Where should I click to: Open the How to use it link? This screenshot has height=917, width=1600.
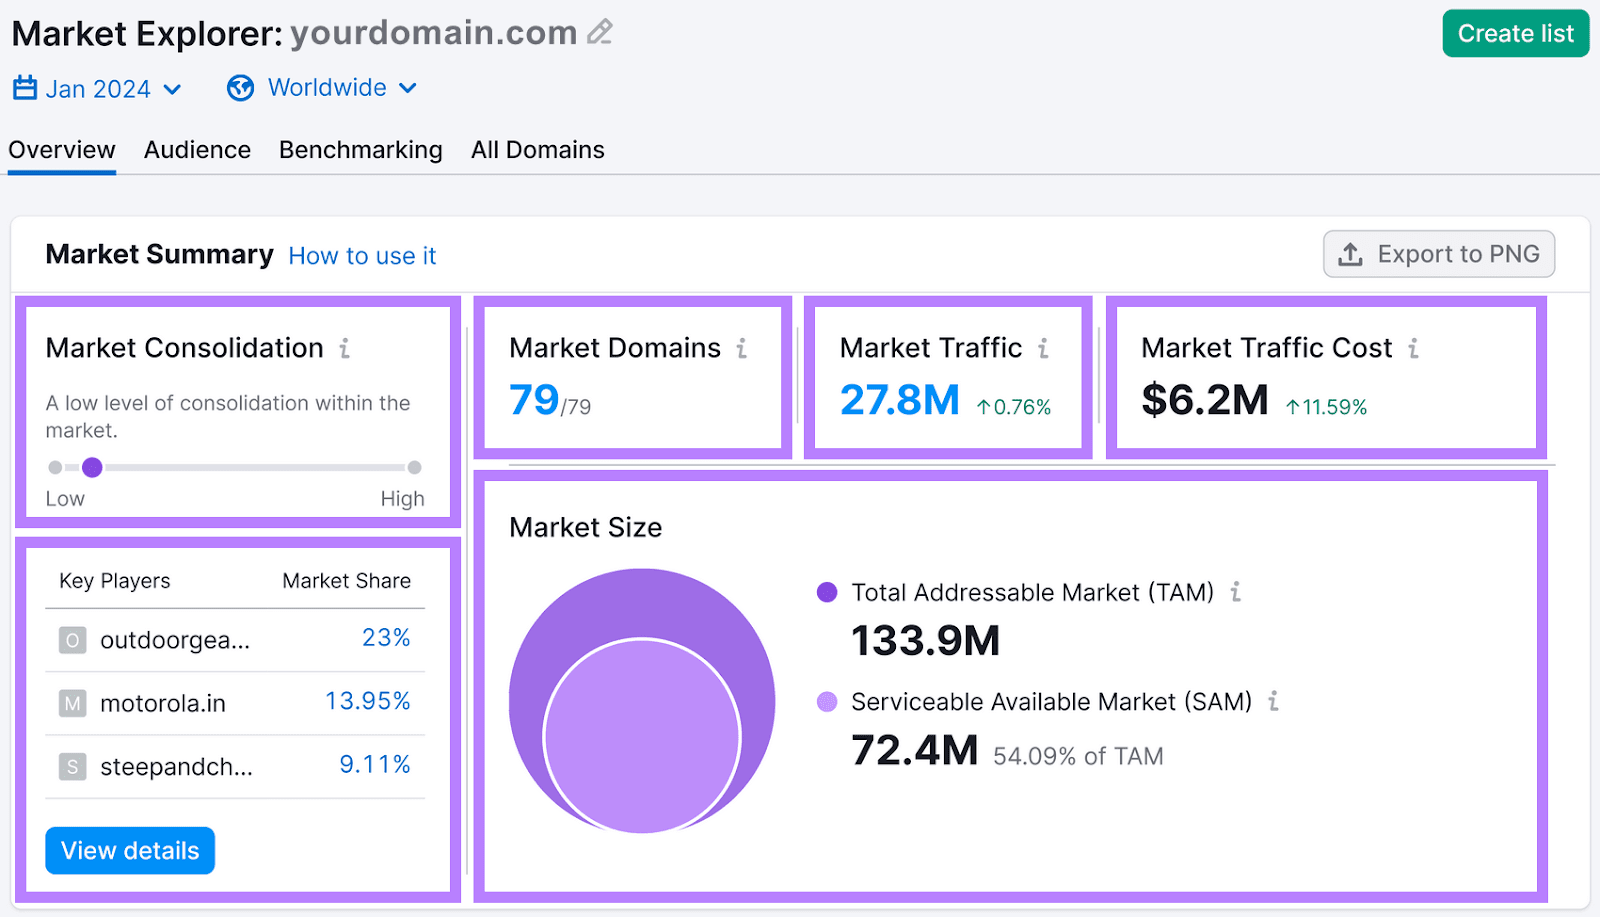(362, 256)
